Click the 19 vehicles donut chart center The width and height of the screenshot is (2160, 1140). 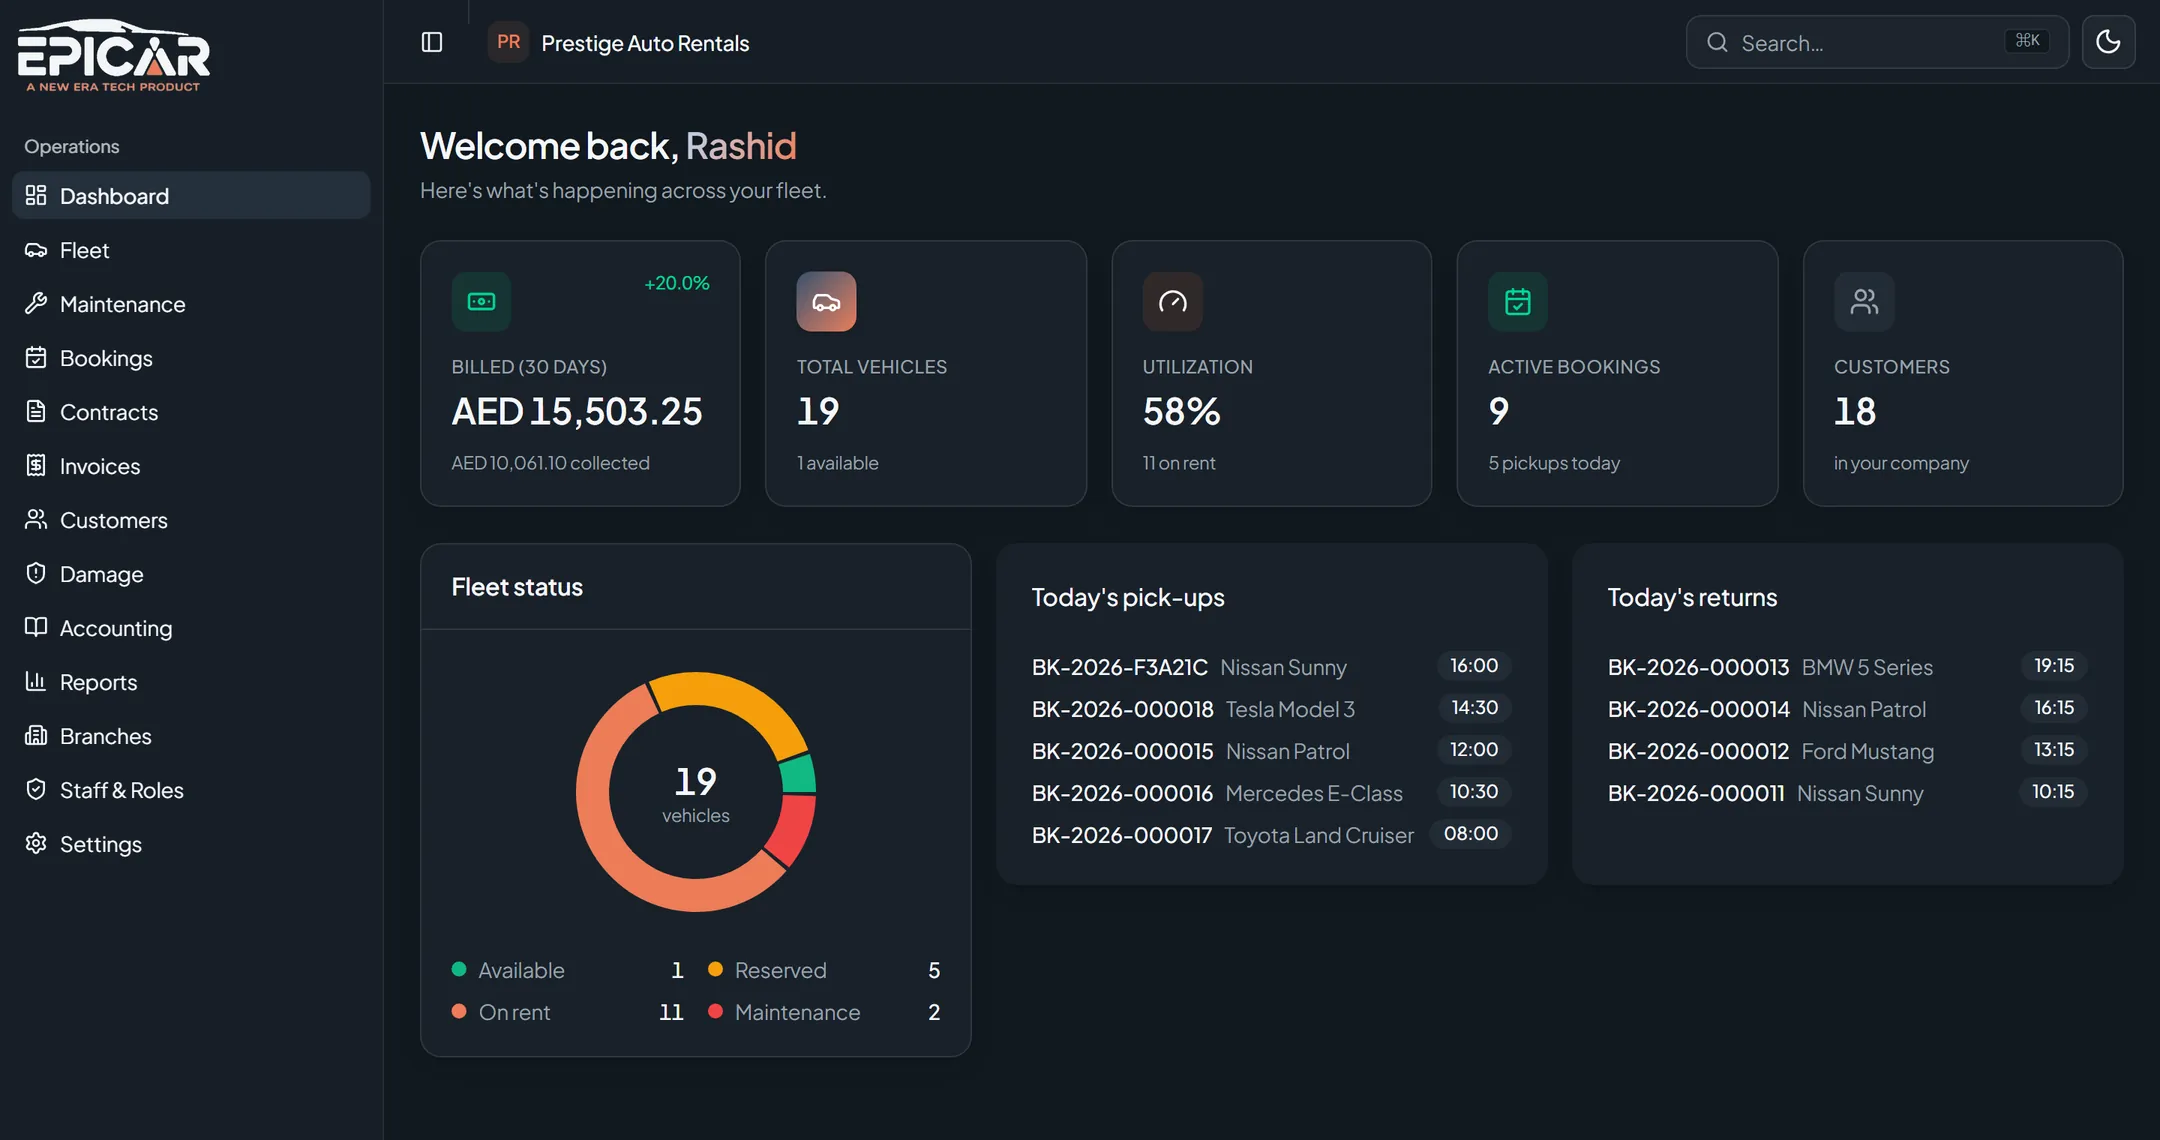[x=695, y=793]
